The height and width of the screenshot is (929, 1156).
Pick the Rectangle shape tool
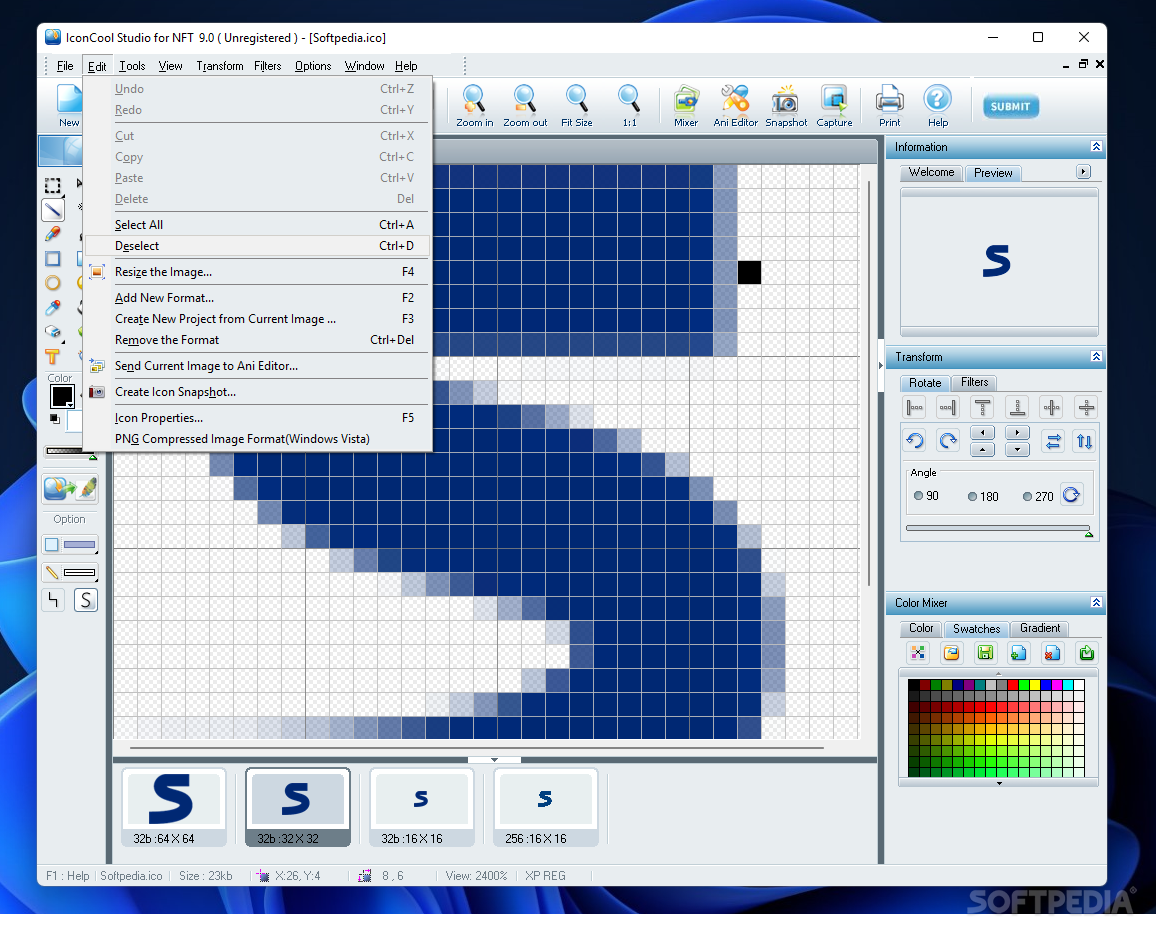click(x=52, y=259)
